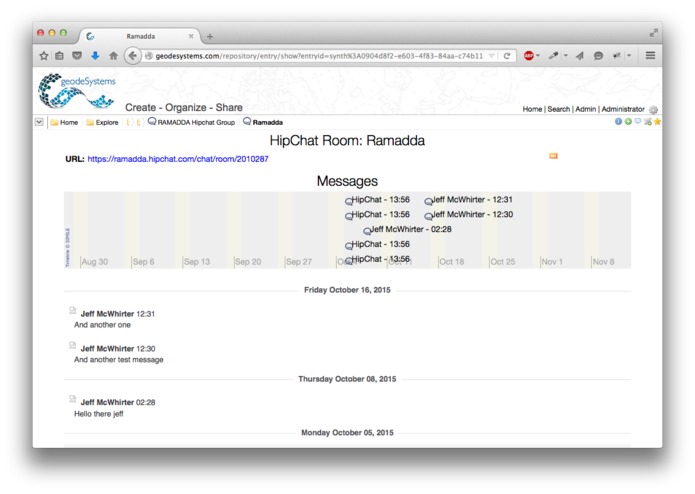Open the Administrator user link
695x494 pixels.
coord(623,109)
